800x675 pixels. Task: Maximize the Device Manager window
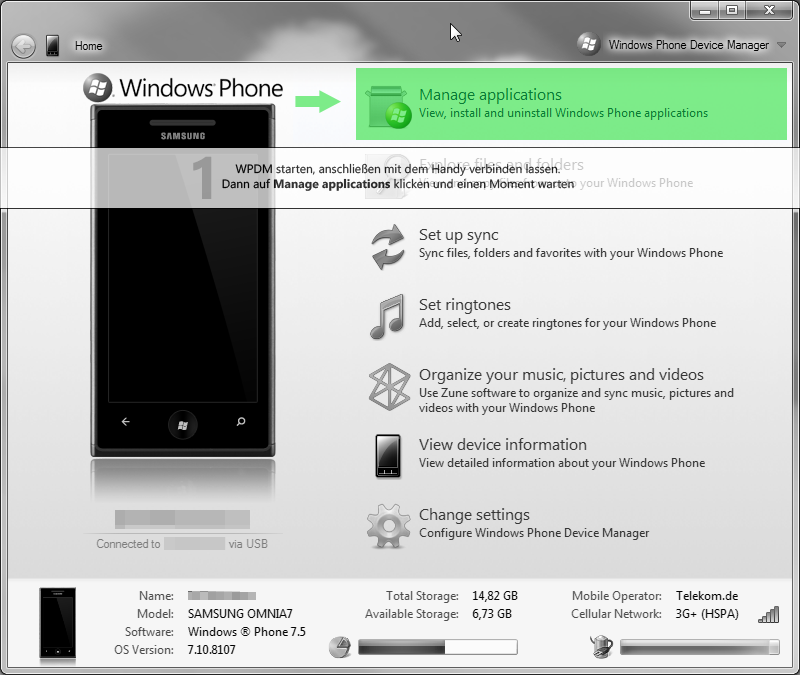(x=732, y=10)
